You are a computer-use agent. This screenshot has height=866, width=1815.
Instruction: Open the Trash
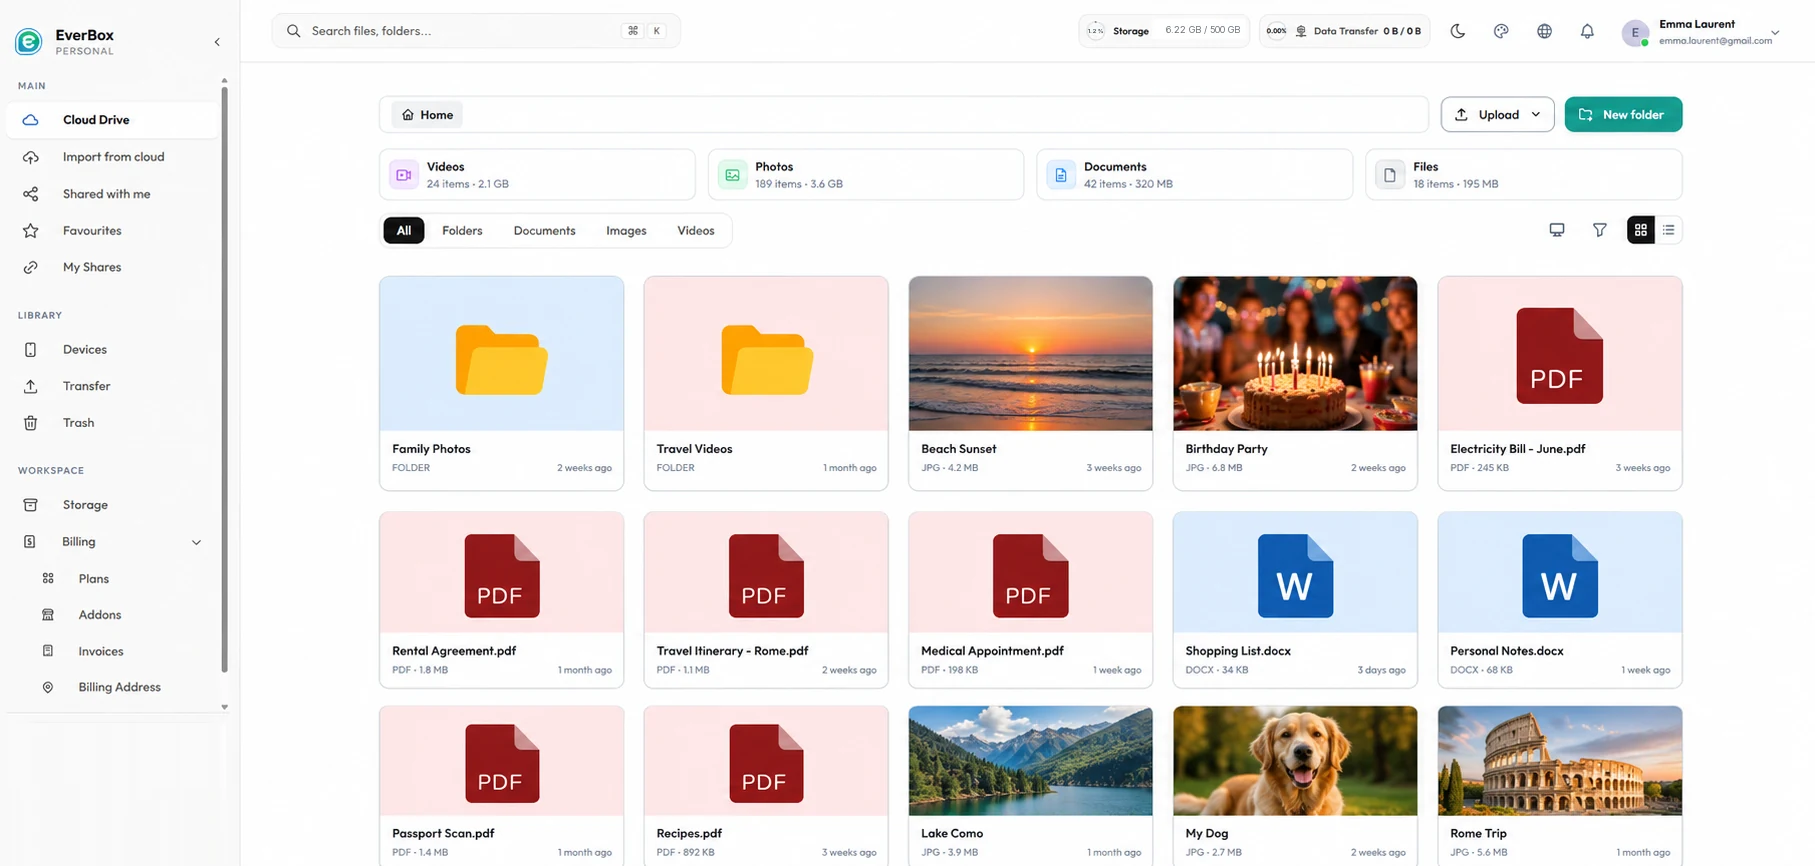[x=112, y=423]
